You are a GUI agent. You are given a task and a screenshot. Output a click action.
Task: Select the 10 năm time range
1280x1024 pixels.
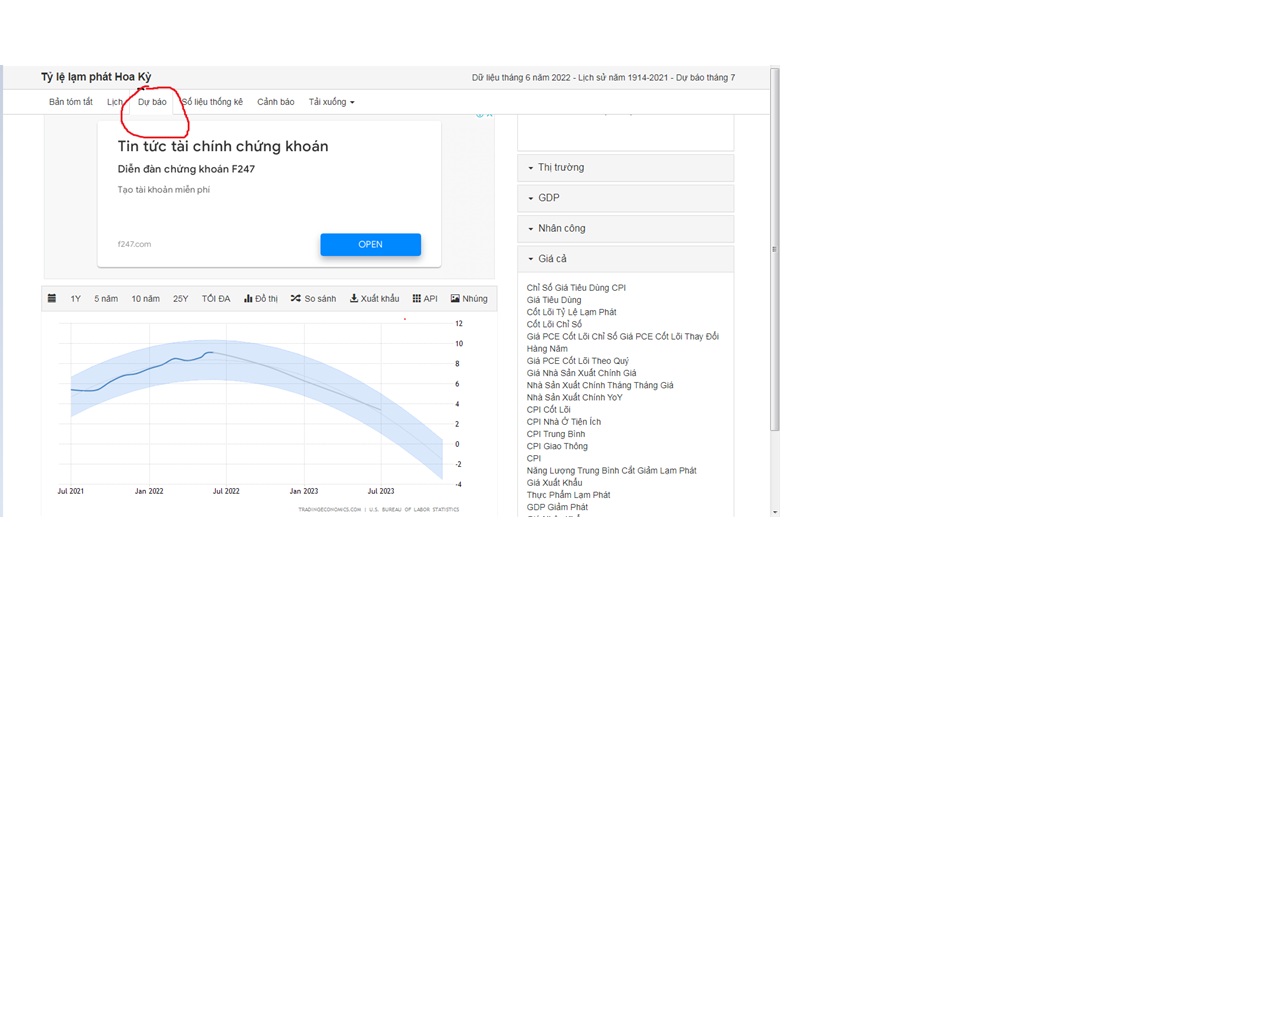tap(145, 298)
